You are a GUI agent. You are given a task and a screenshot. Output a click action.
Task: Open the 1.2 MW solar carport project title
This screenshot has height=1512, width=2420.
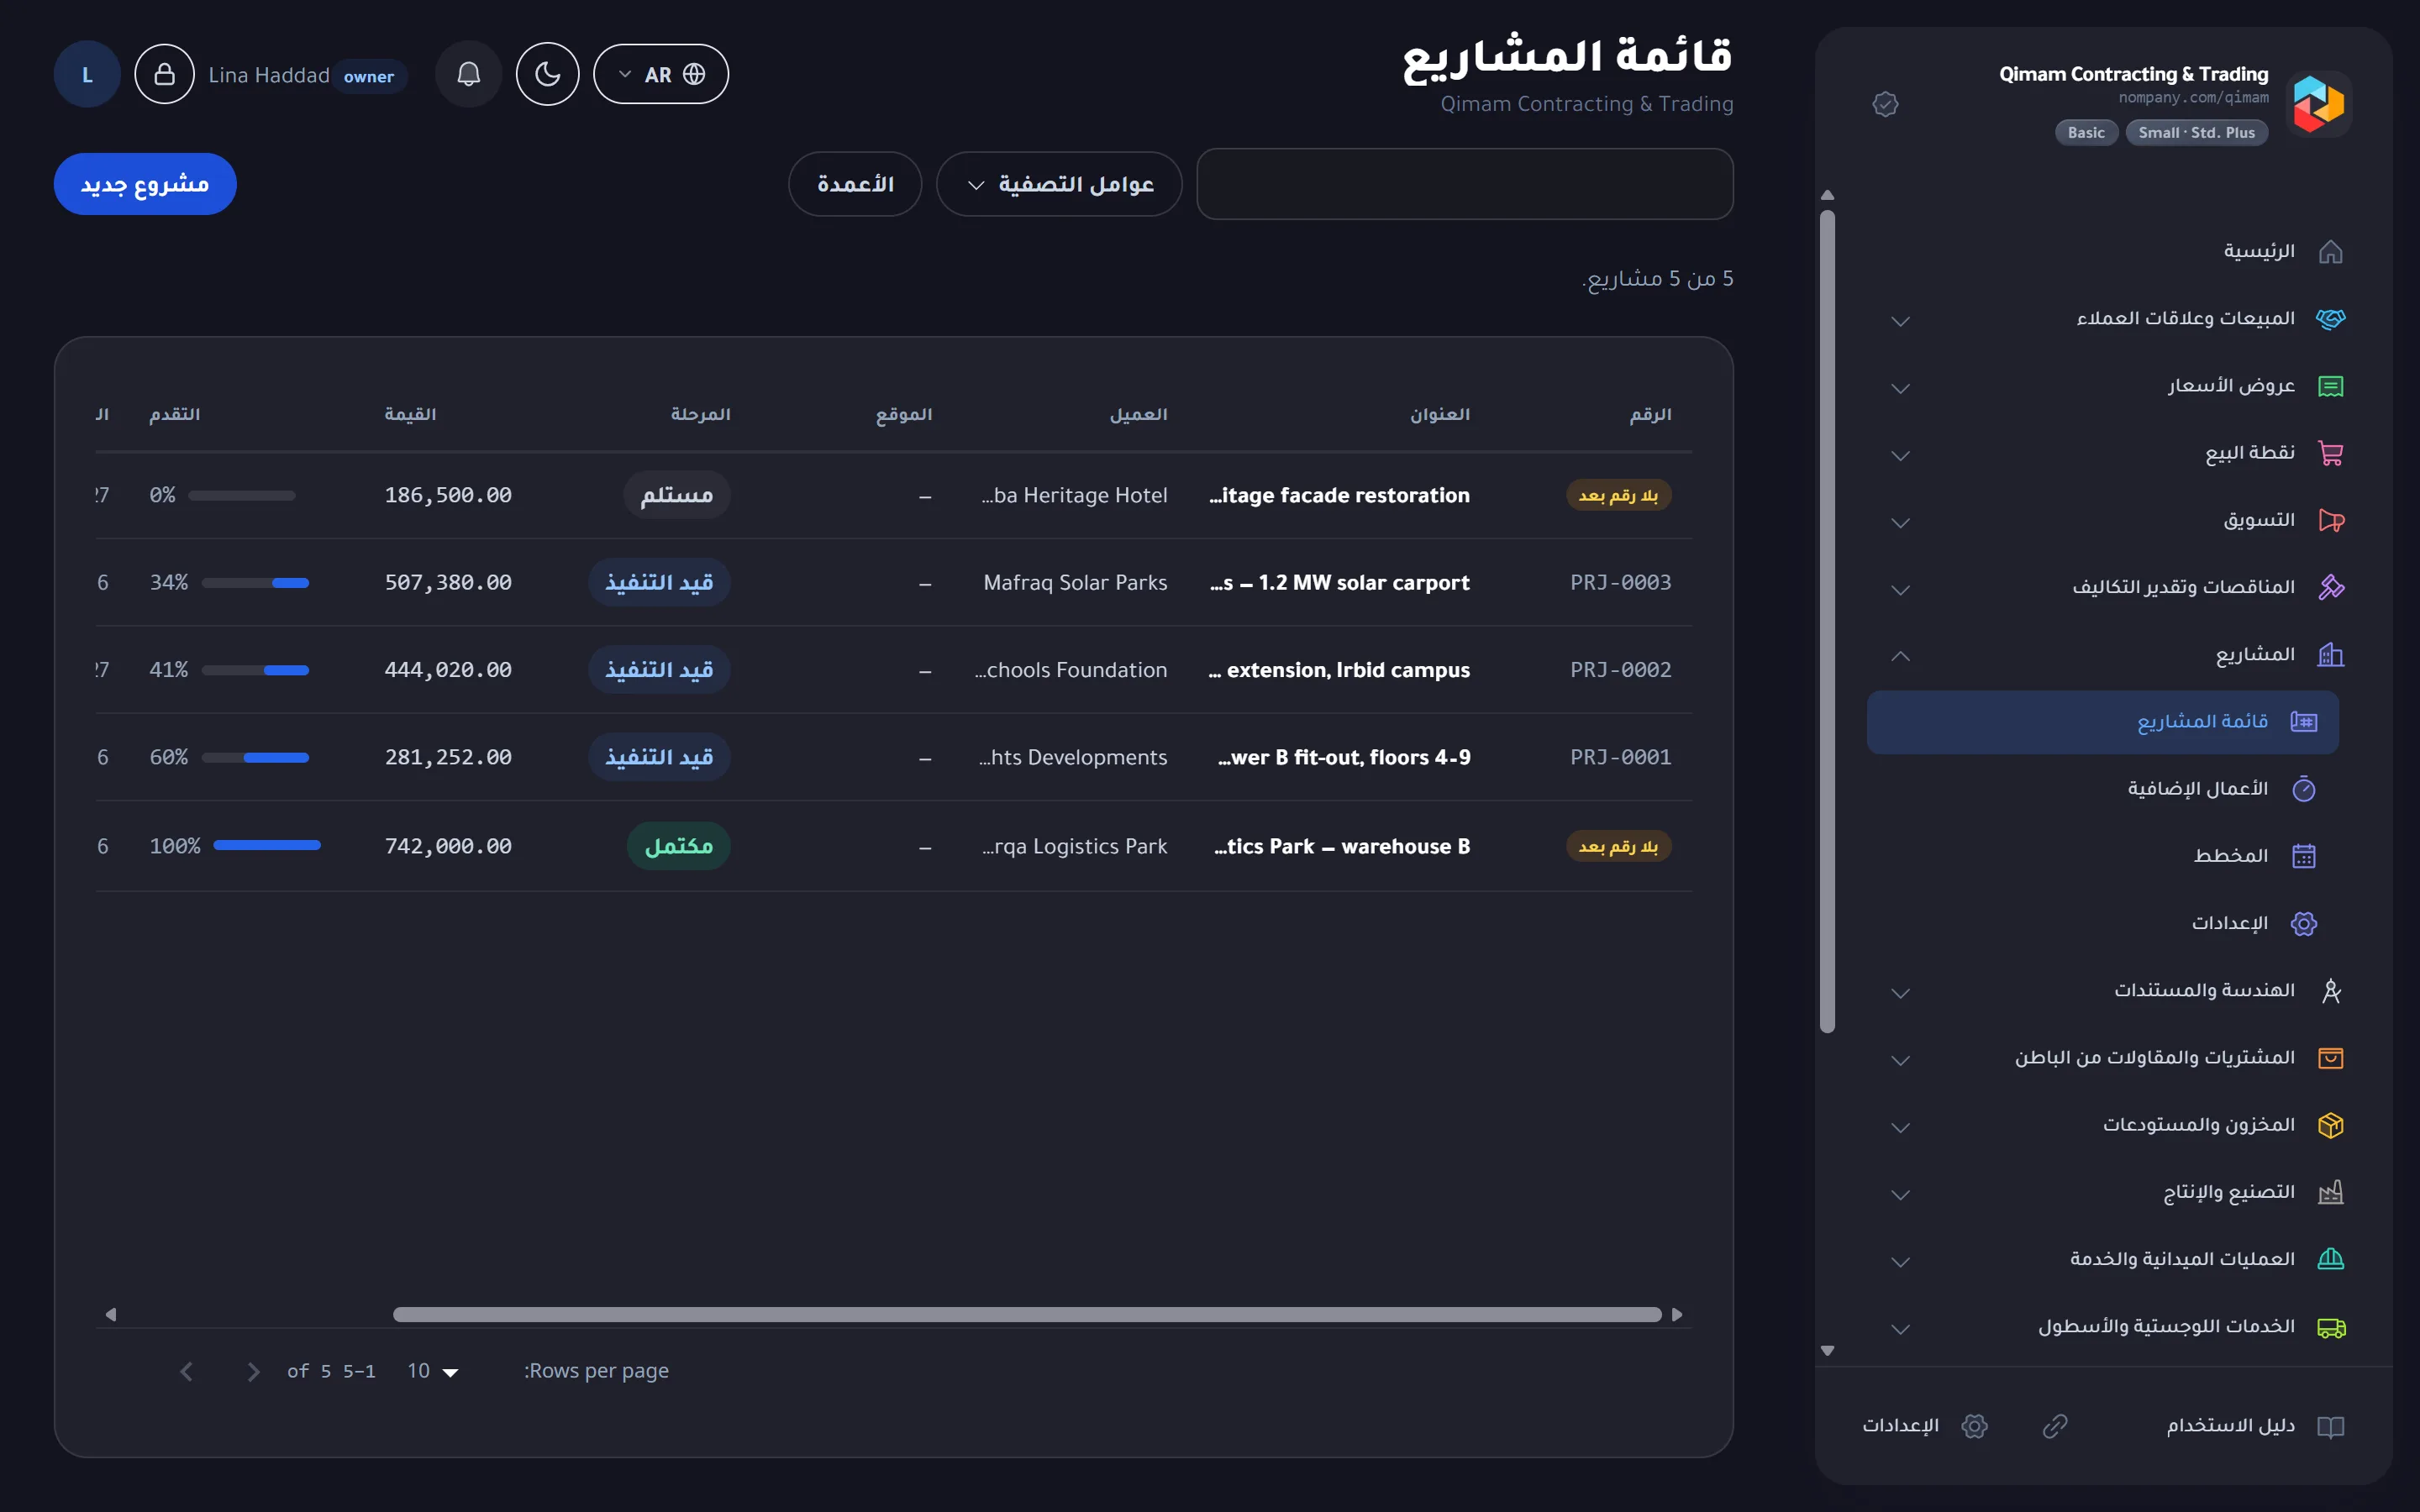click(1340, 583)
